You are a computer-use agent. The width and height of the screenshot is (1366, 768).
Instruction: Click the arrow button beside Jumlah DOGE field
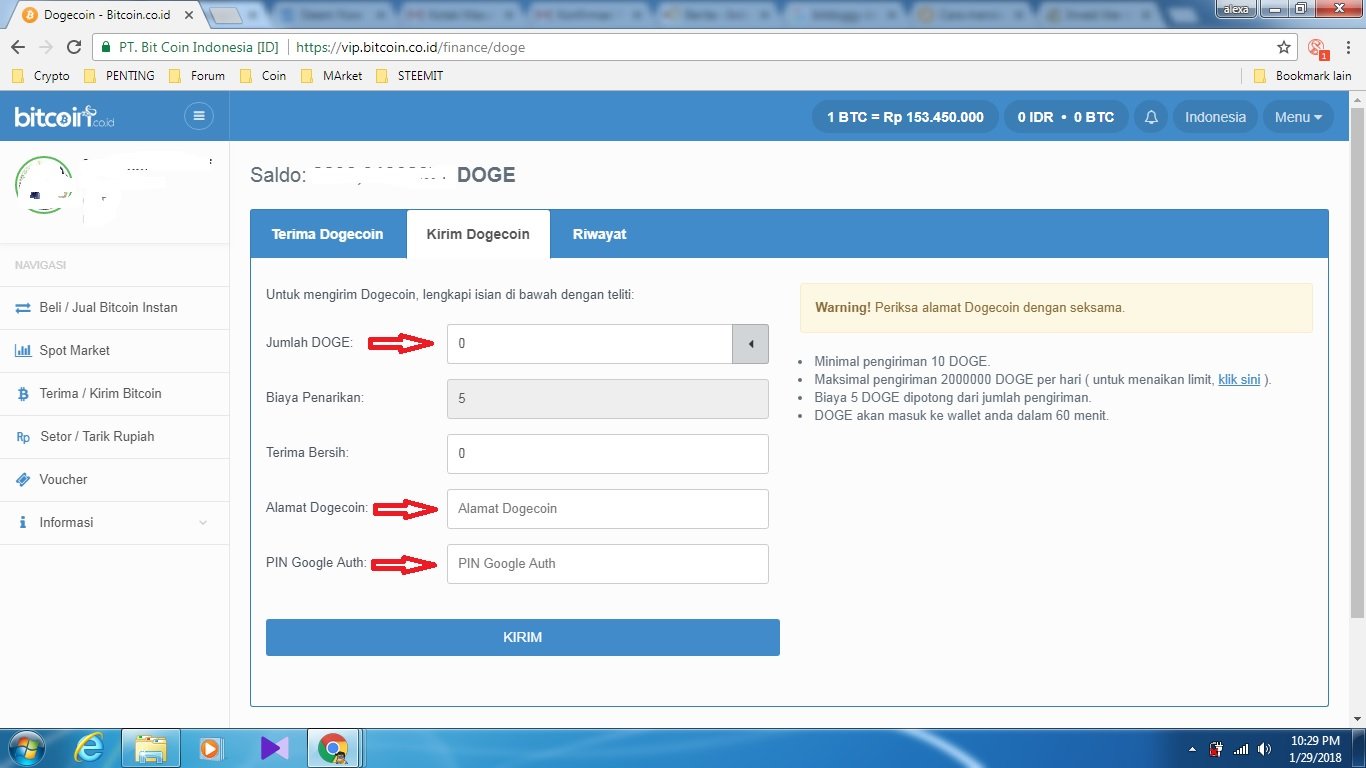click(x=750, y=344)
